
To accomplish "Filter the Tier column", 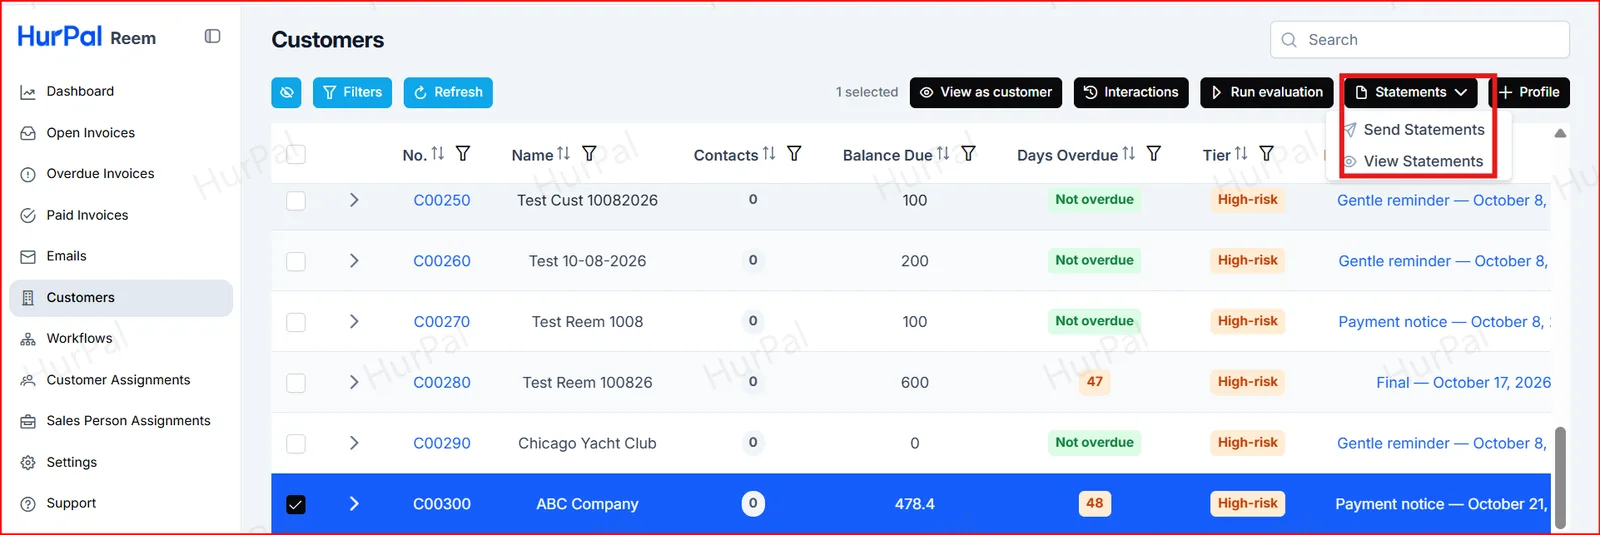I will 1266,154.
